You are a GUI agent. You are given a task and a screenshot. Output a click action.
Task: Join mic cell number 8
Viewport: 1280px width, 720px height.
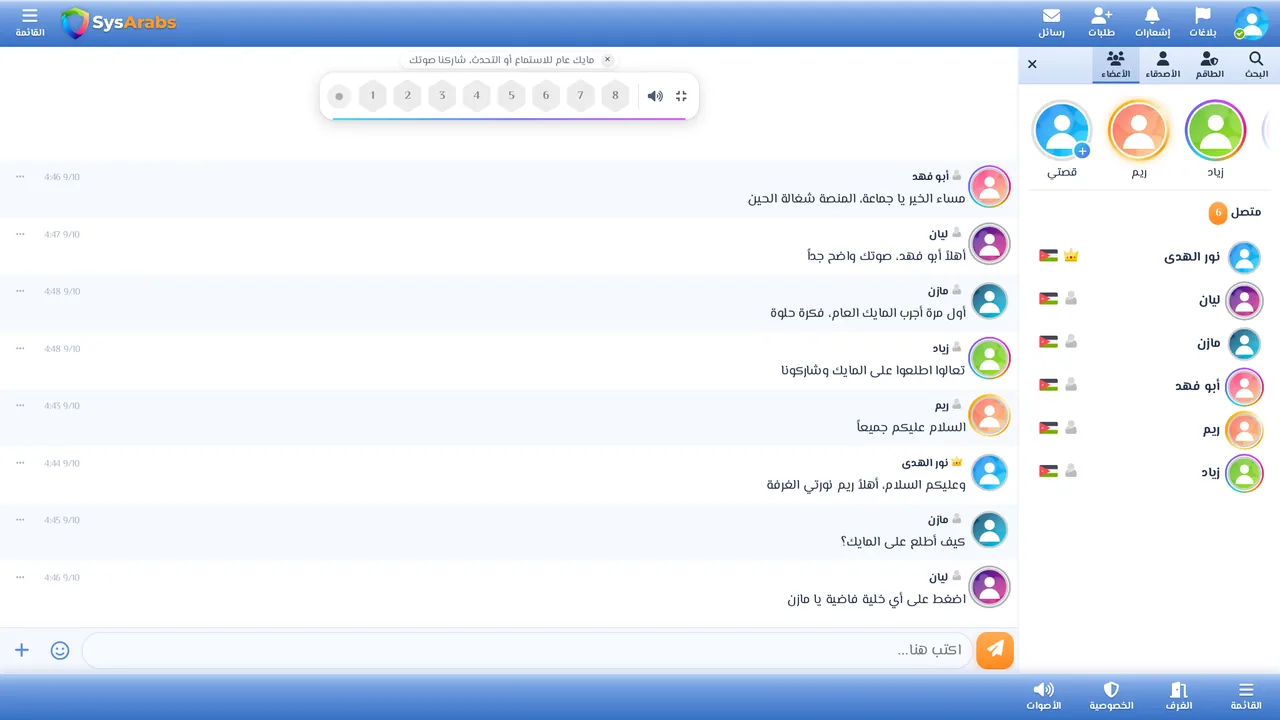(x=615, y=96)
